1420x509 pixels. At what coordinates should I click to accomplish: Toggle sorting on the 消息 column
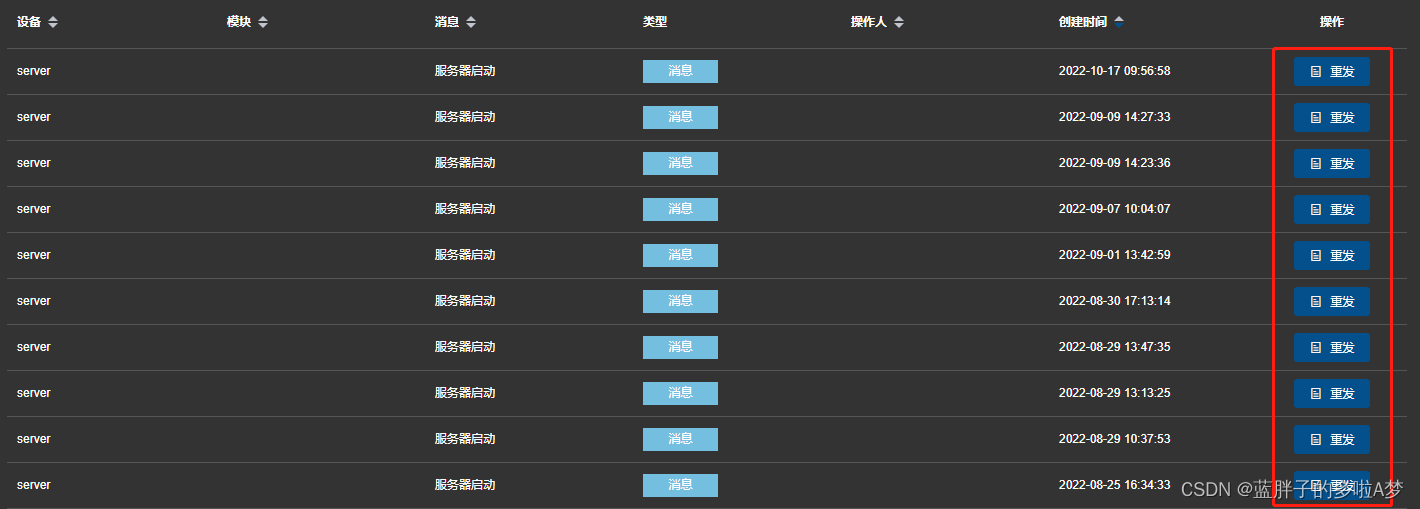471,22
